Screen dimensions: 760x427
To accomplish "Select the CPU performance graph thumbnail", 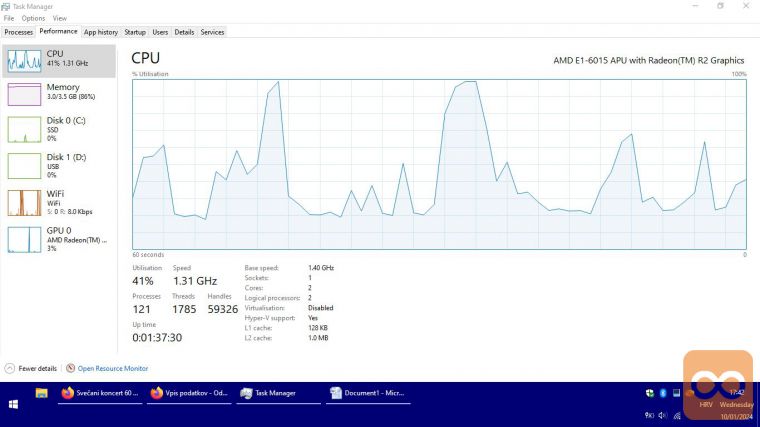I will click(24, 61).
